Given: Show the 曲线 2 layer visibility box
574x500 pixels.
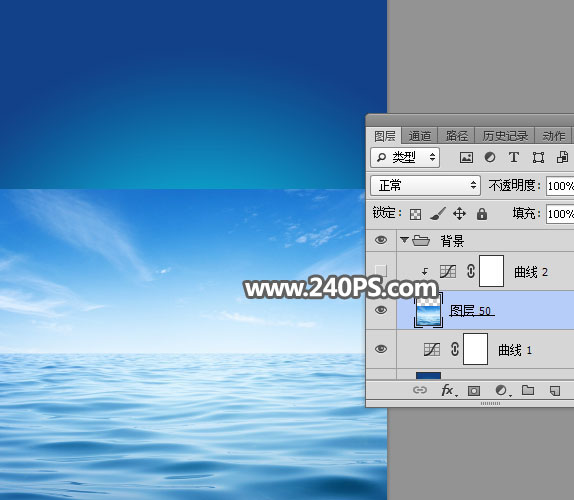Looking at the screenshot, I should (x=381, y=270).
